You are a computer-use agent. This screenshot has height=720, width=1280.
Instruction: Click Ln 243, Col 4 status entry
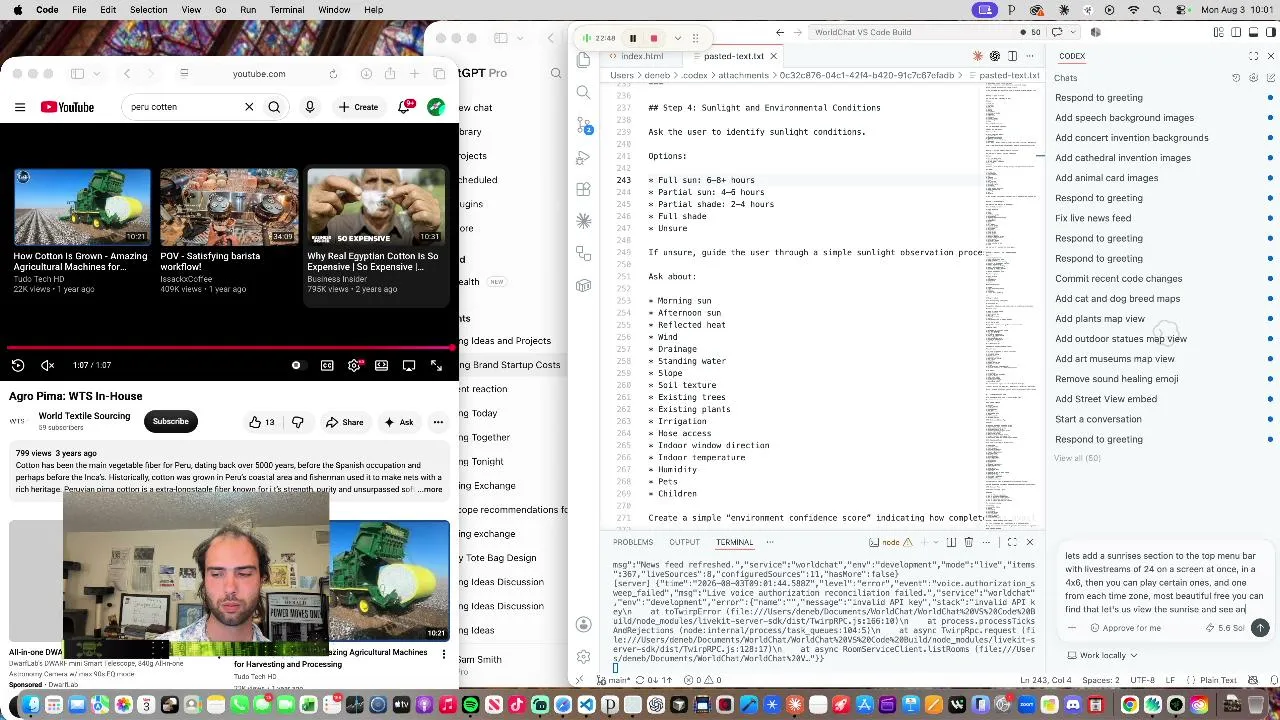1046,680
